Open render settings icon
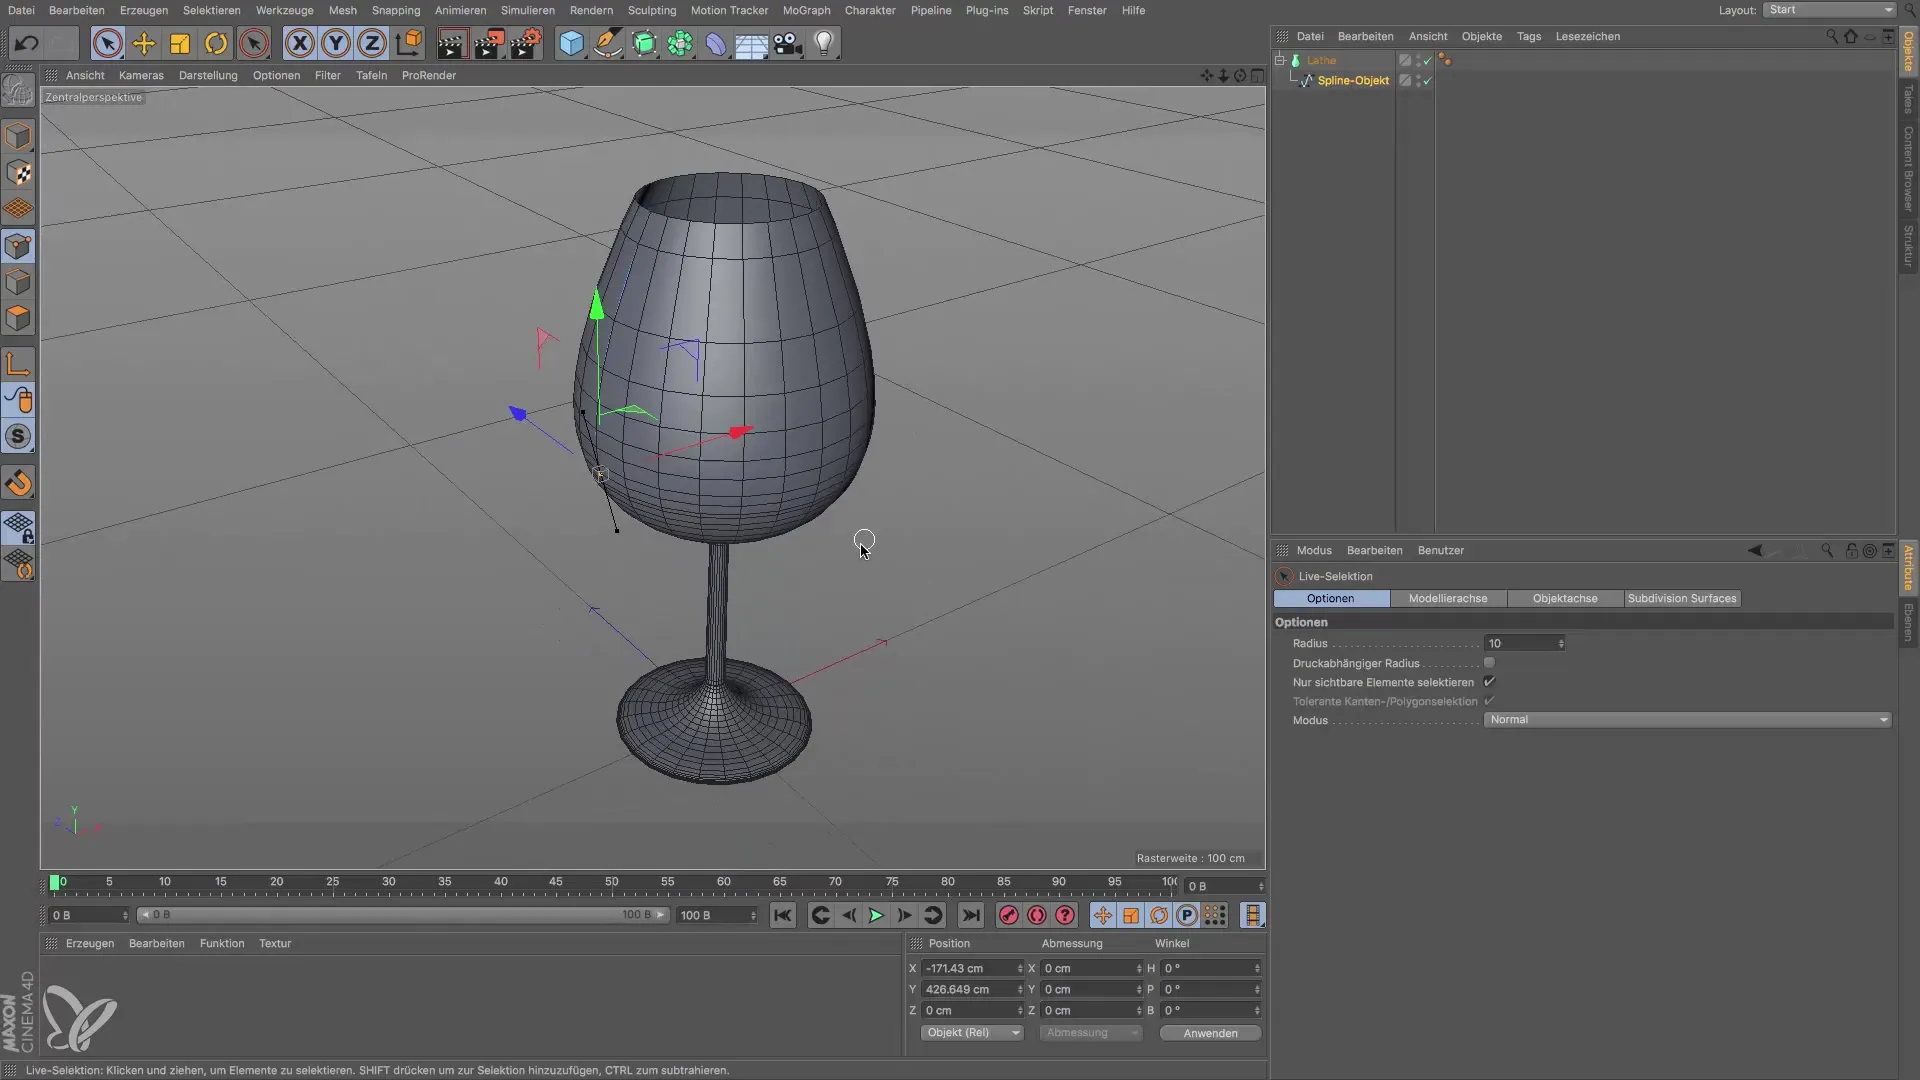Screen dimensions: 1920x1080 click(526, 44)
